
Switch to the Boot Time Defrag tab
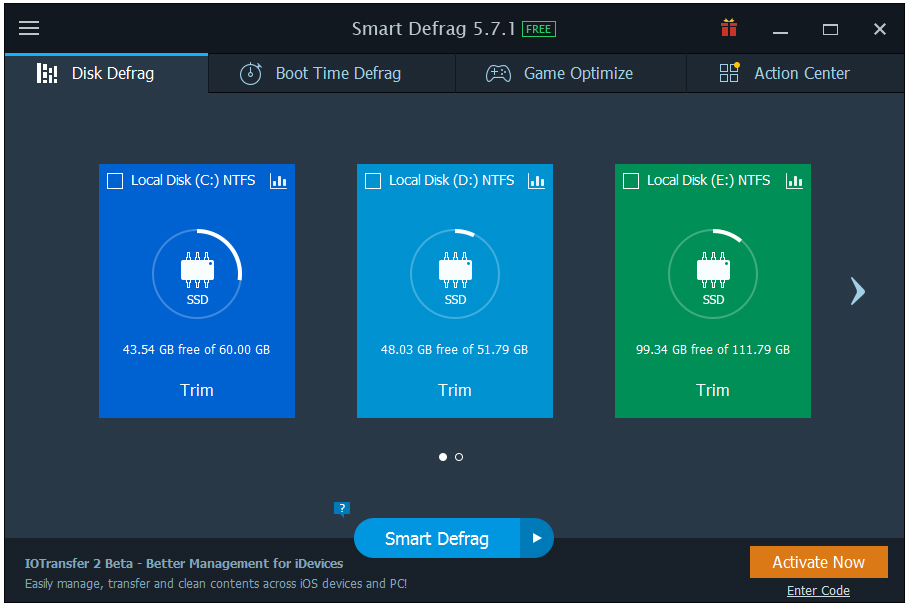[332, 73]
